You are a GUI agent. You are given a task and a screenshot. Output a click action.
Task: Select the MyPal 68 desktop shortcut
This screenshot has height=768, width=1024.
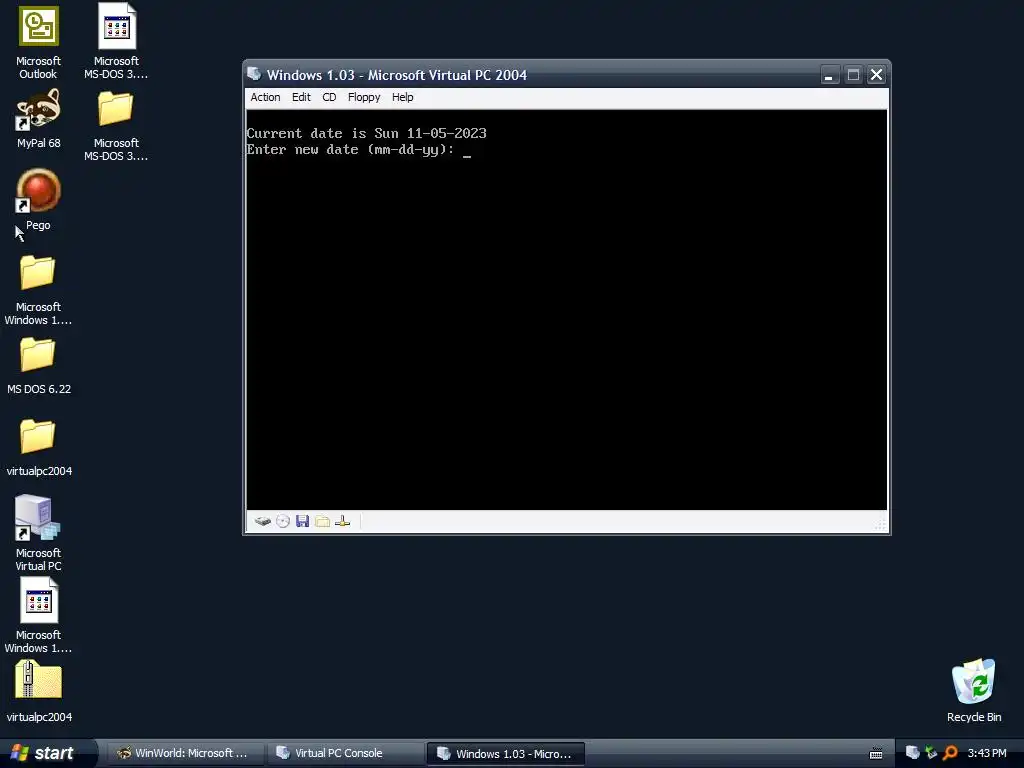(x=39, y=120)
